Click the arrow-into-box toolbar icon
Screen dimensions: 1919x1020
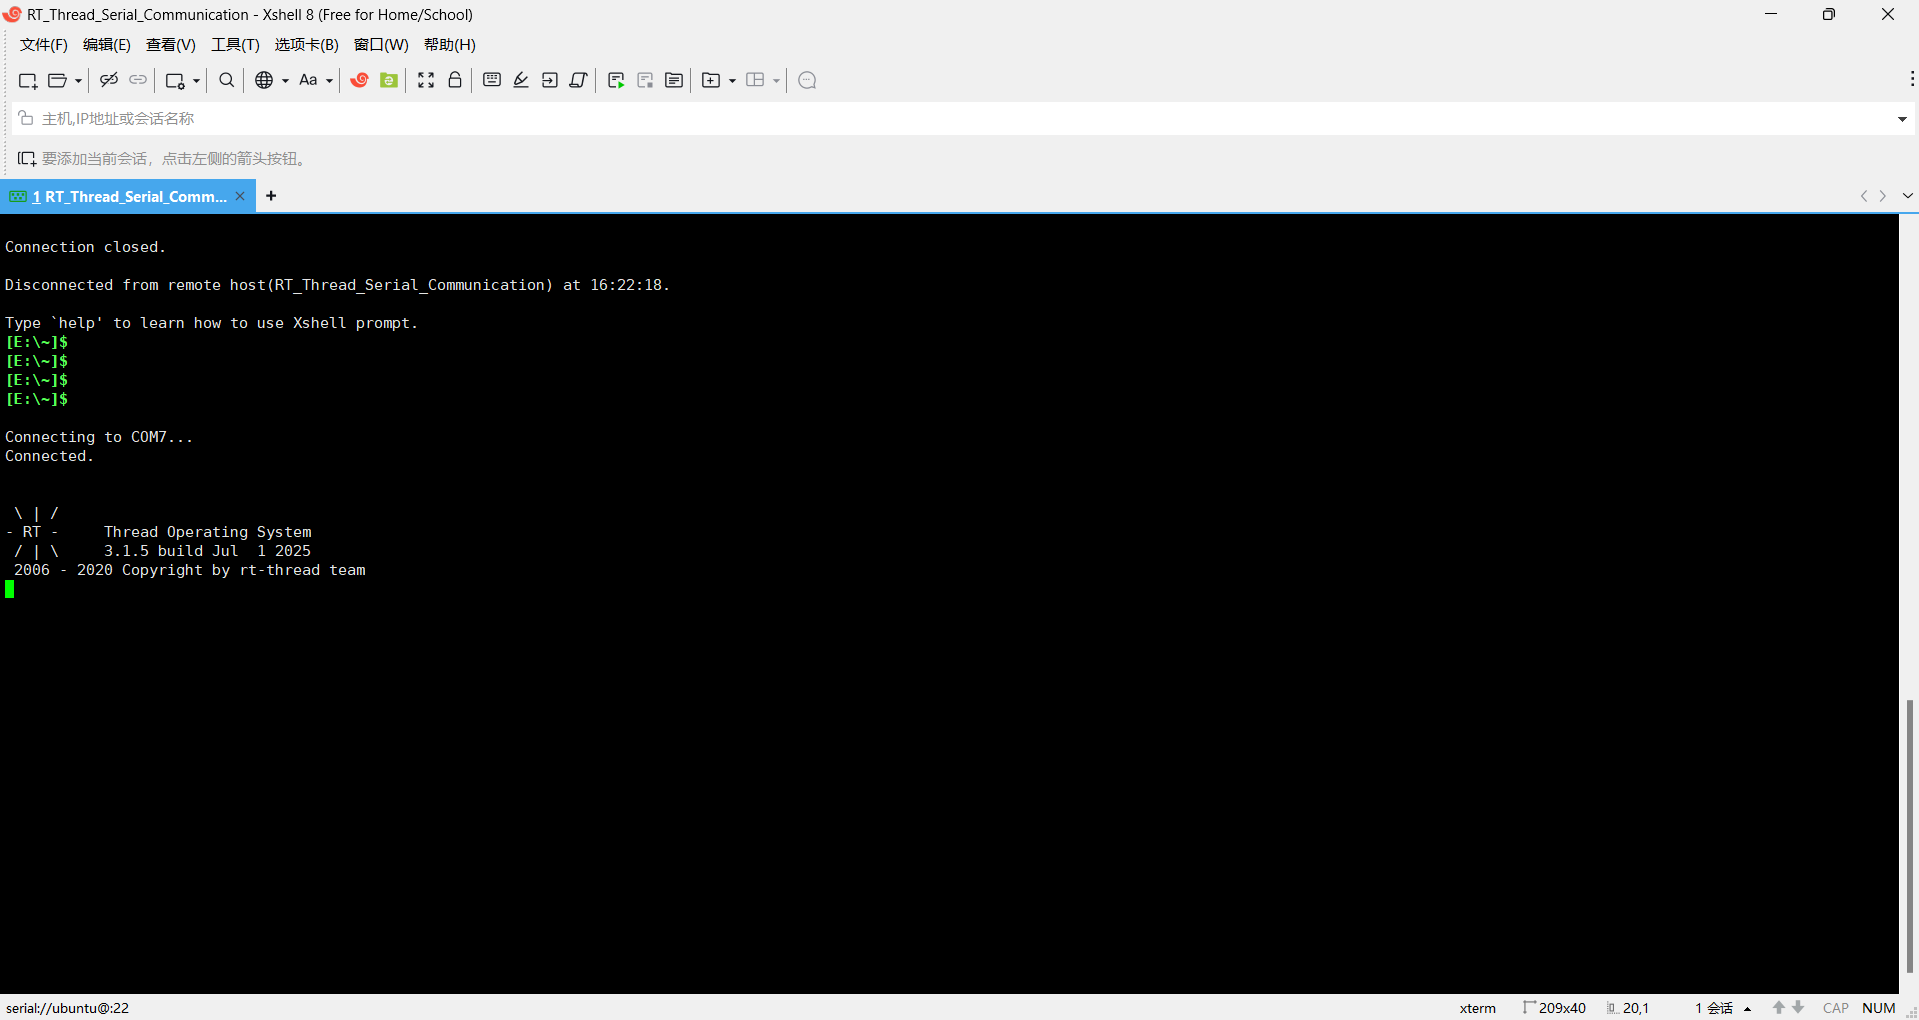pos(550,80)
